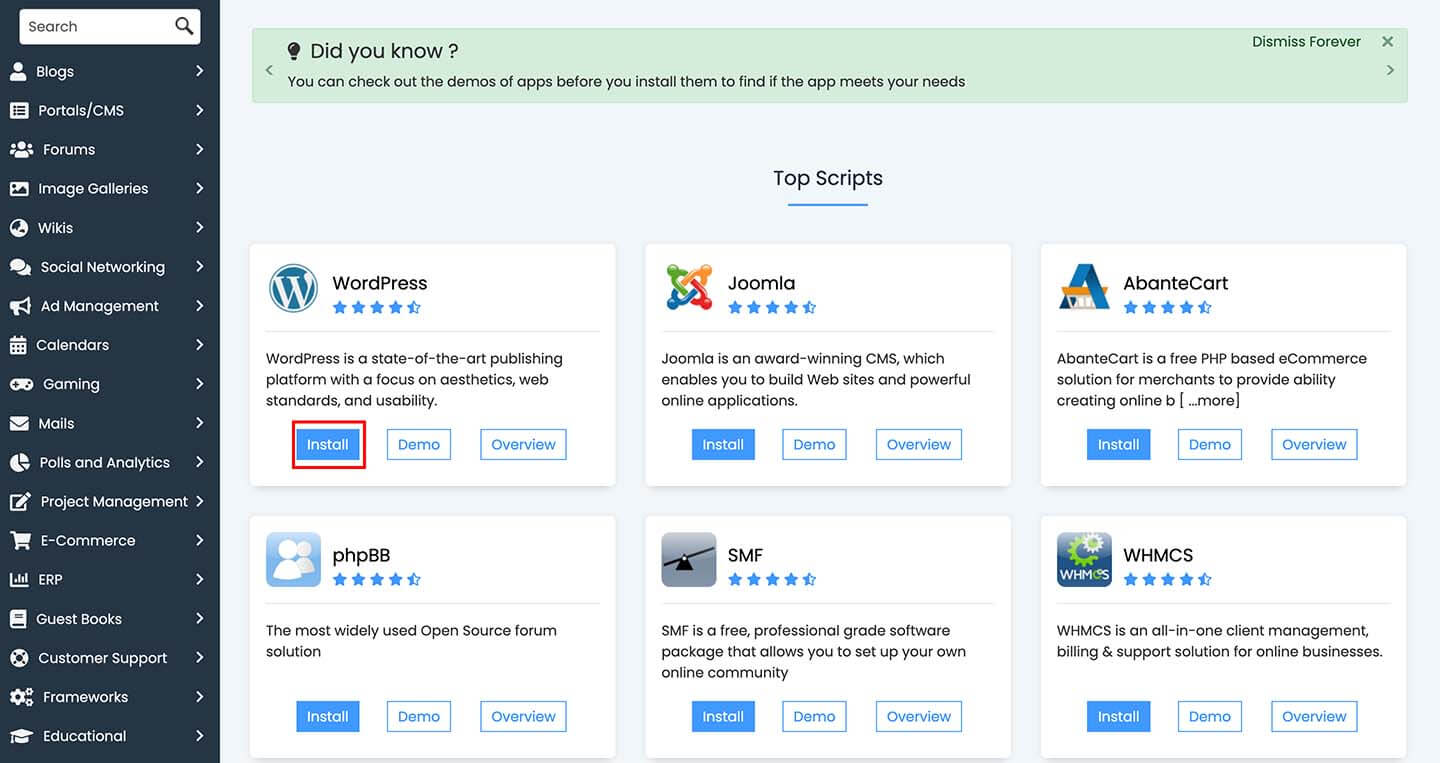Click the WordPress star rating
The image size is (1440, 763).
[x=377, y=308]
